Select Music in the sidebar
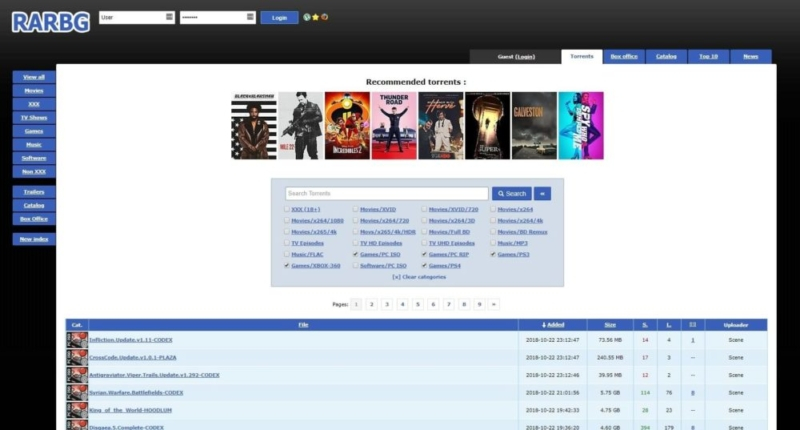Screen dimensions: 800x430 click(x=34, y=145)
